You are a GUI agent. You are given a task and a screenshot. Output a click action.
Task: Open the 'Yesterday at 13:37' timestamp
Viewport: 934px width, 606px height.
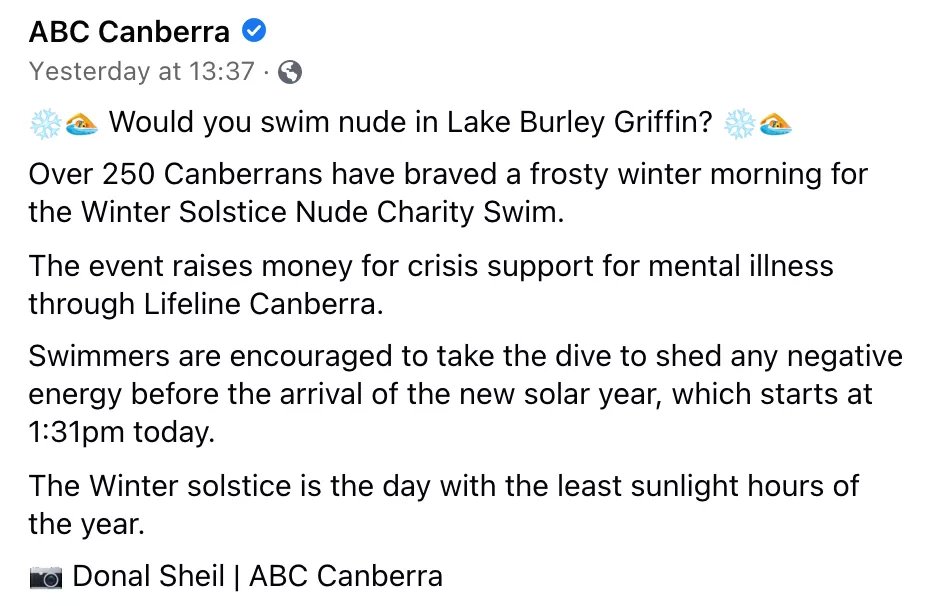[142, 72]
